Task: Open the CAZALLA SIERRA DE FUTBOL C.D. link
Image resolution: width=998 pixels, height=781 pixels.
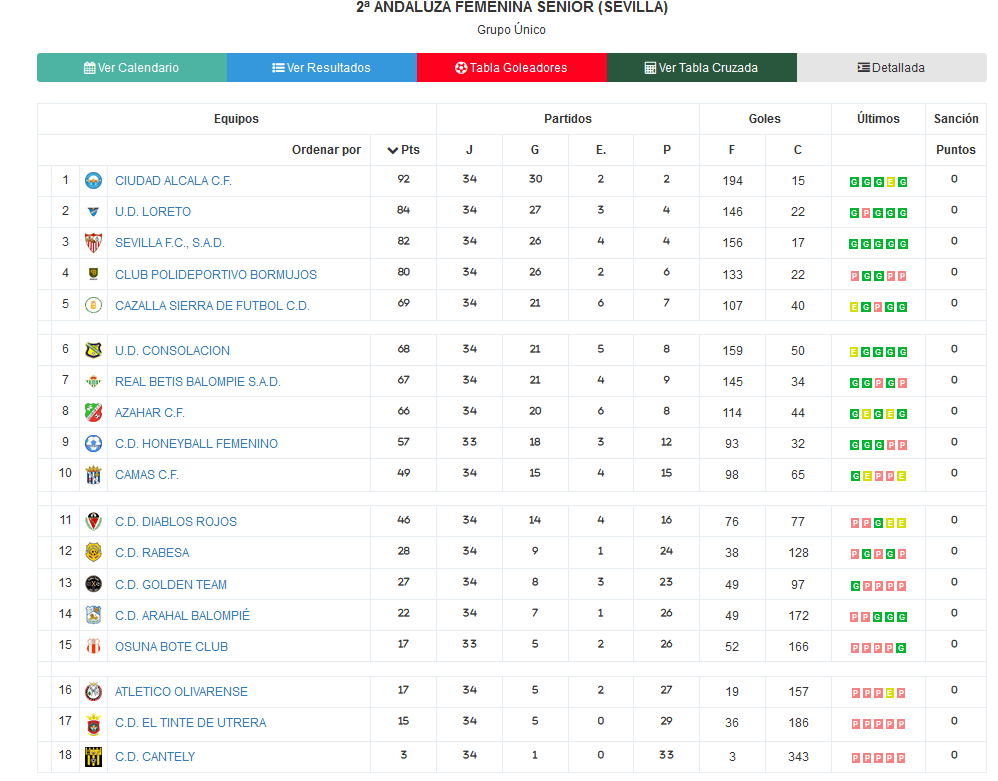Action: point(213,306)
